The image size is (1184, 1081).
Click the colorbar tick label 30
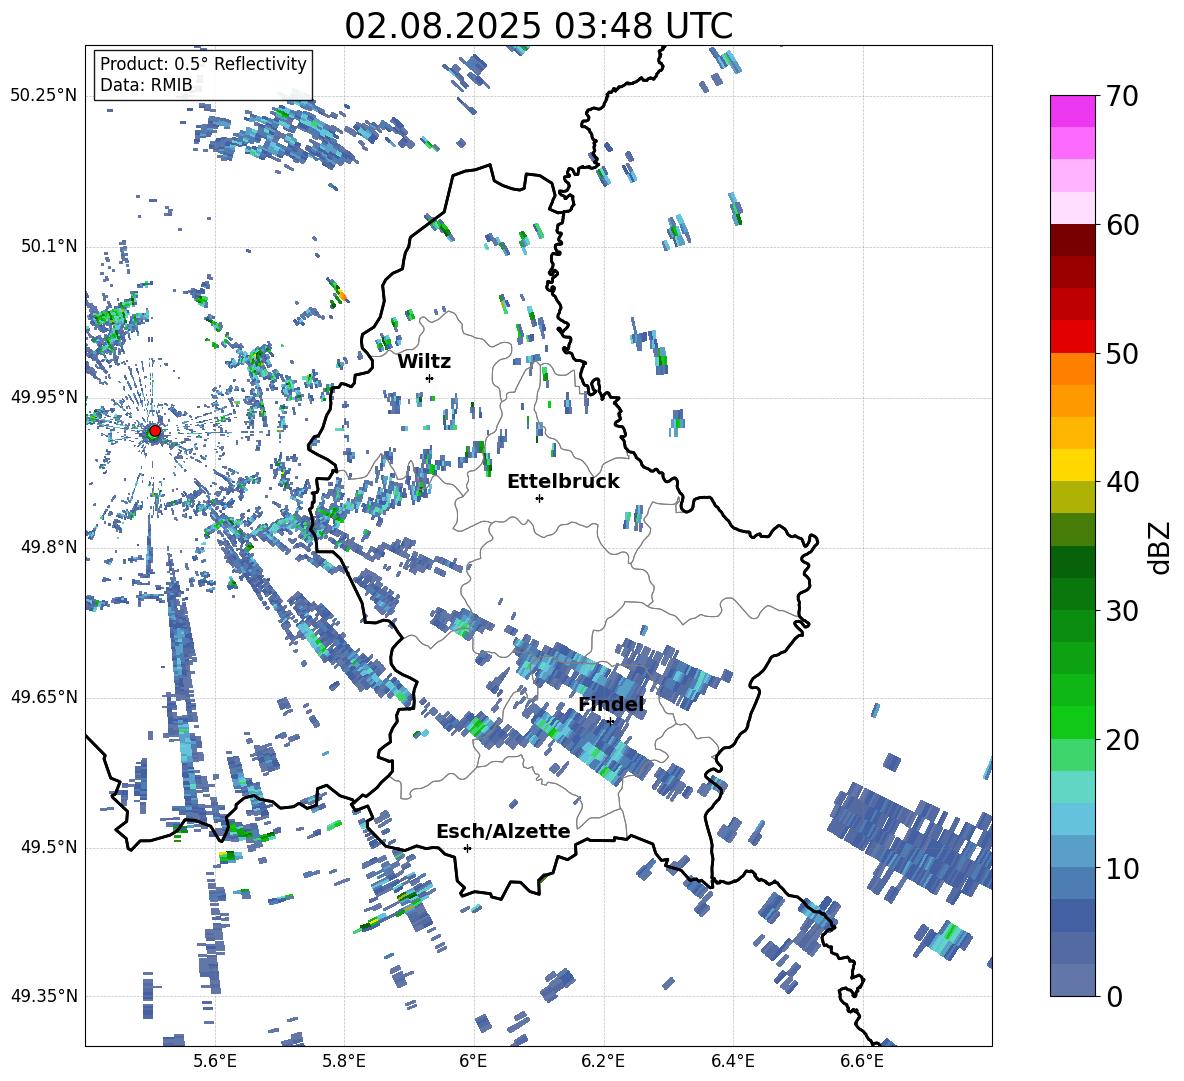click(x=1122, y=611)
